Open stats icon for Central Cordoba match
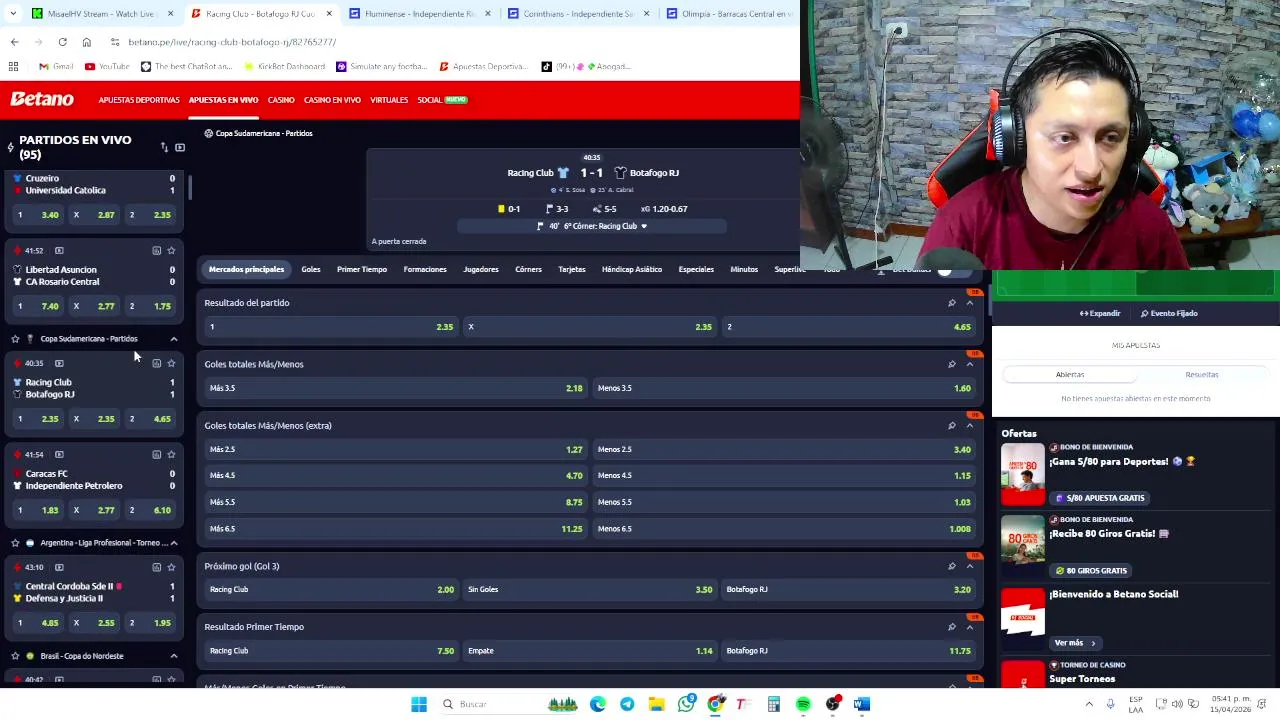 point(156,567)
